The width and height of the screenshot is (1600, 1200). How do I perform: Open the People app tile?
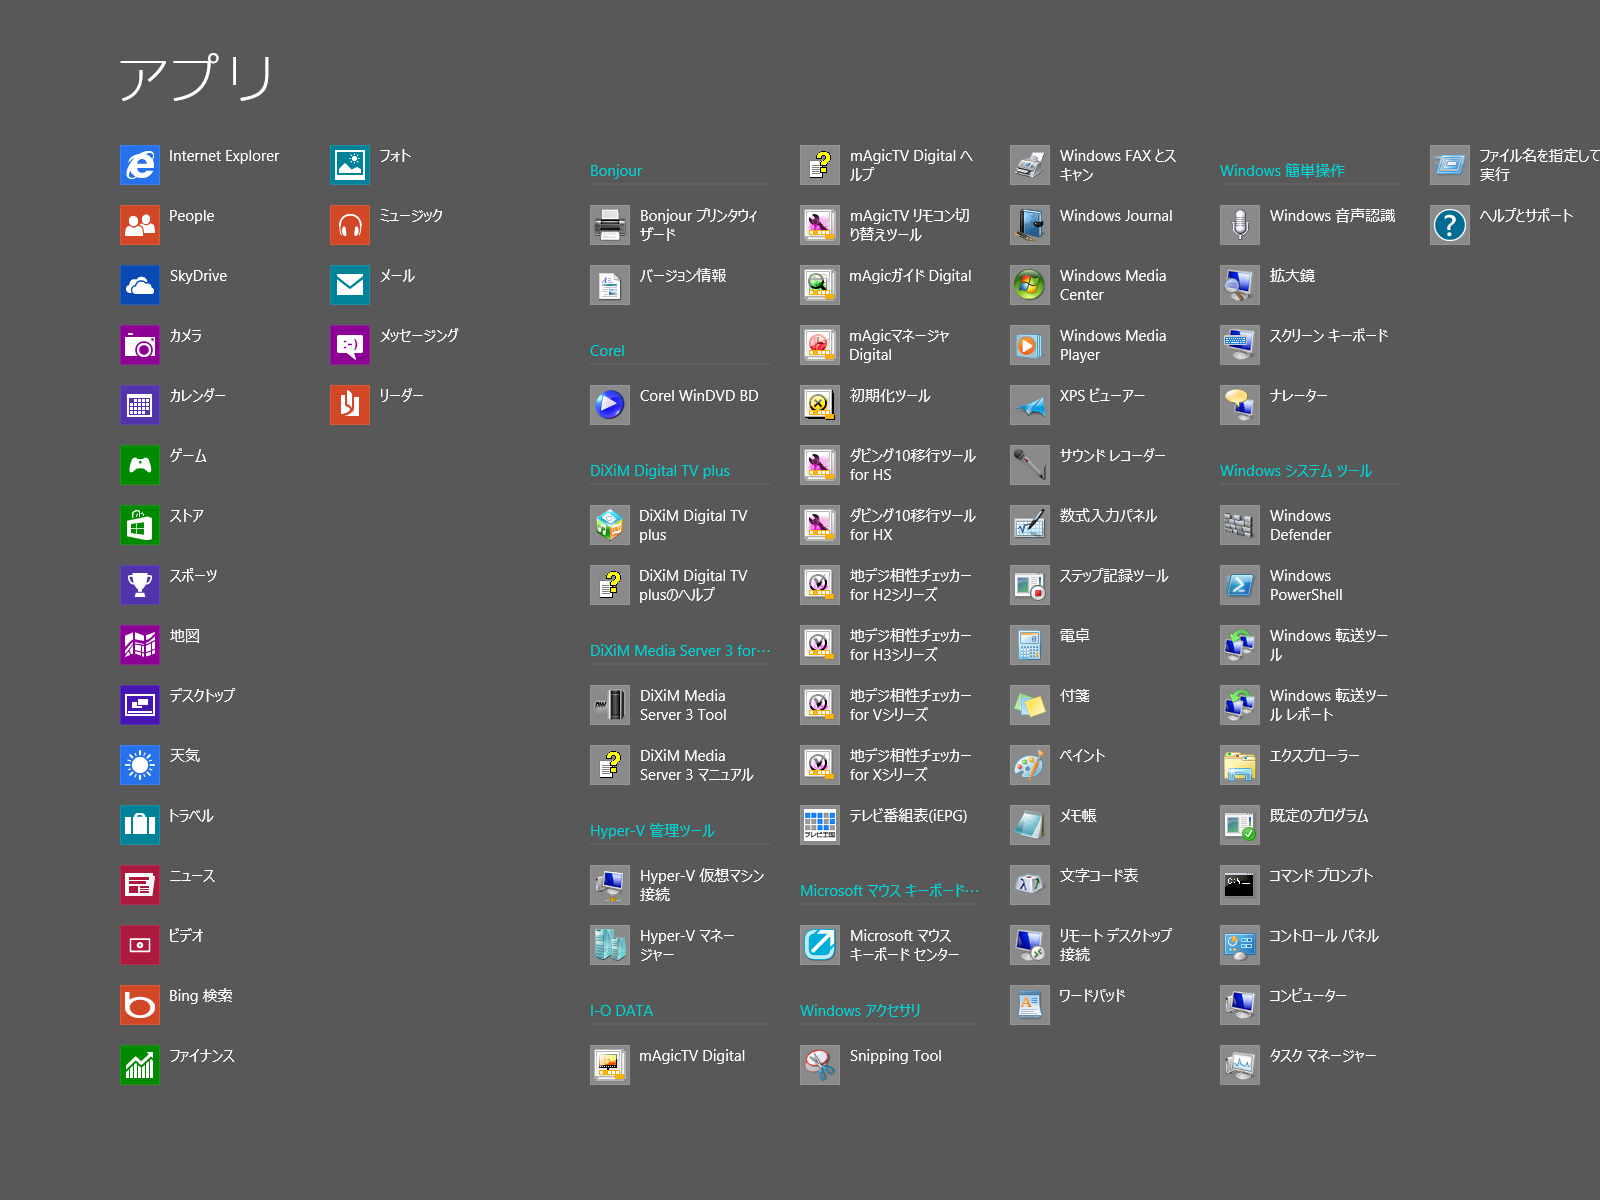coord(140,225)
